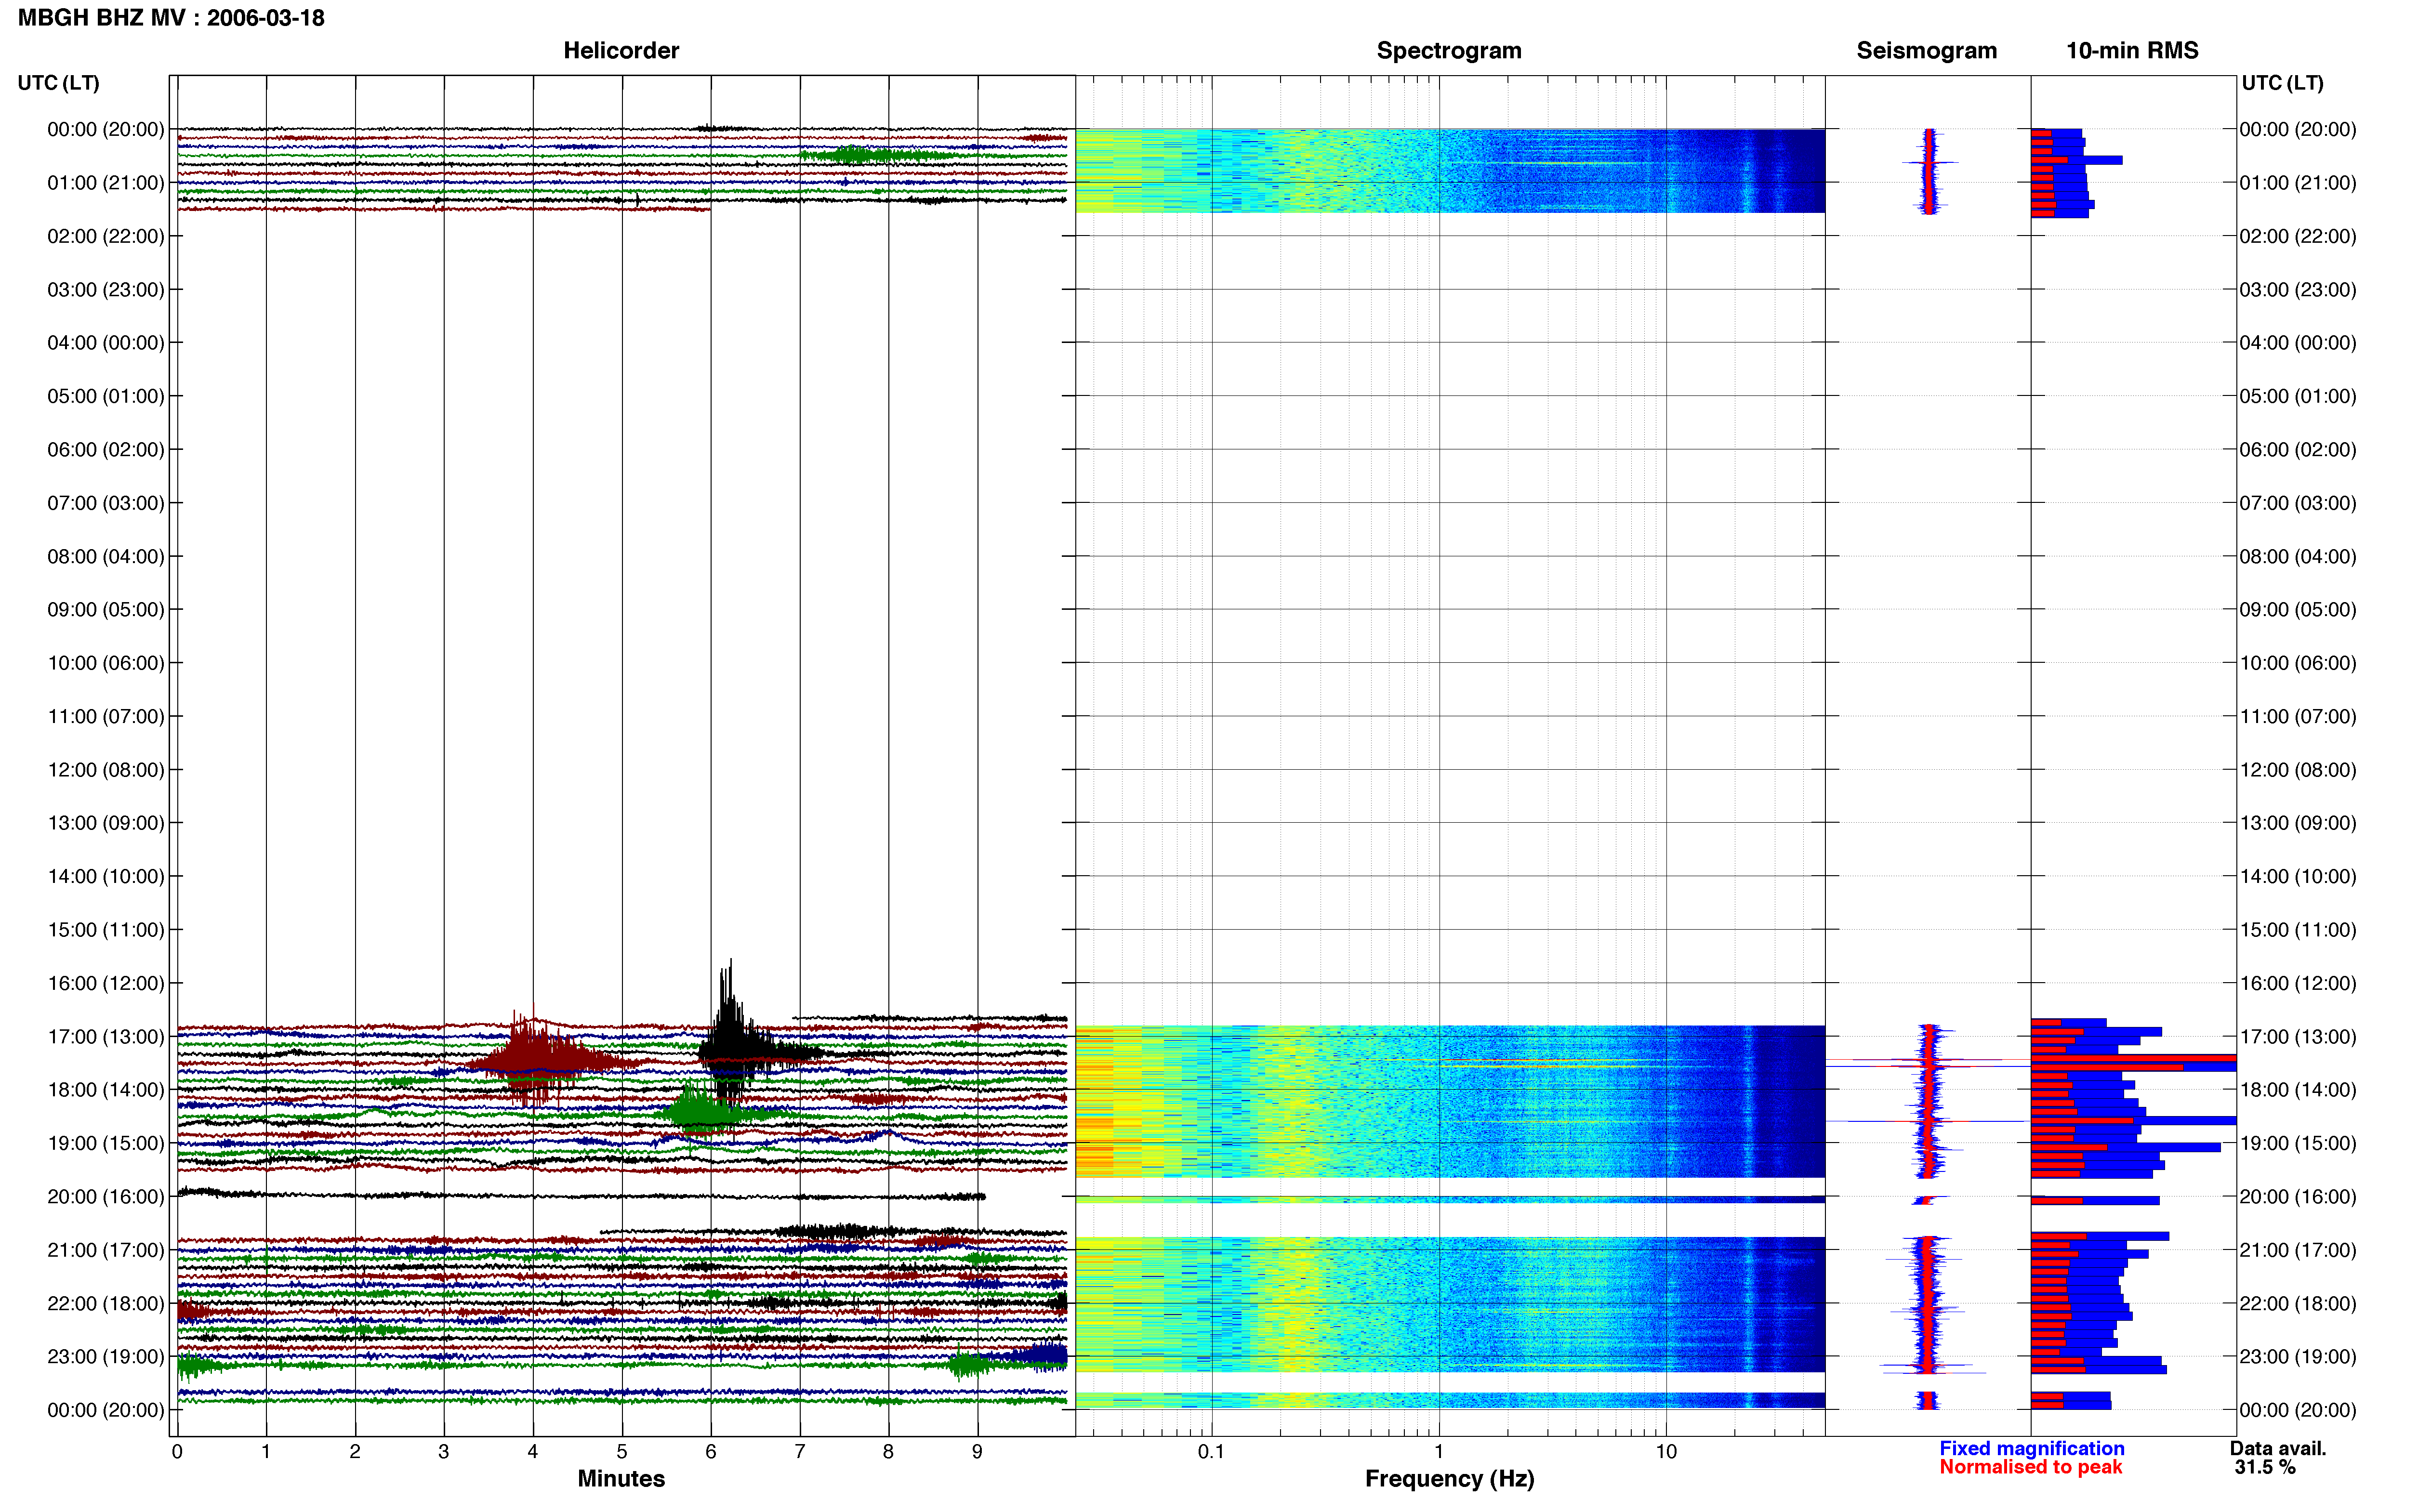Click the minute '5' tick on helicorder axis
The image size is (2418, 1512).
[x=622, y=1452]
